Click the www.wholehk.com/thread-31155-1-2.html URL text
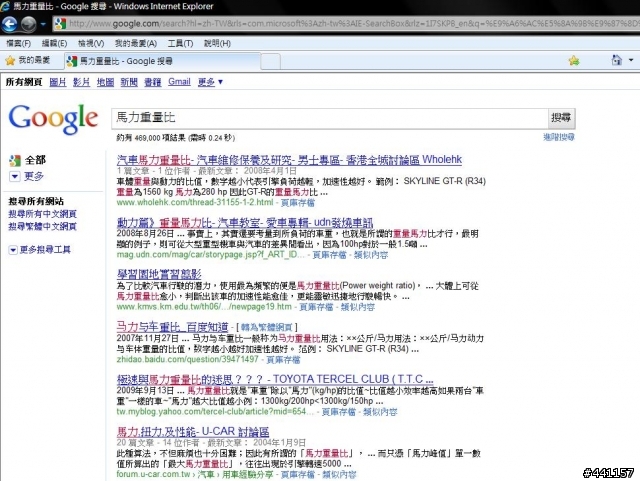The width and height of the screenshot is (640, 481). click(195, 203)
